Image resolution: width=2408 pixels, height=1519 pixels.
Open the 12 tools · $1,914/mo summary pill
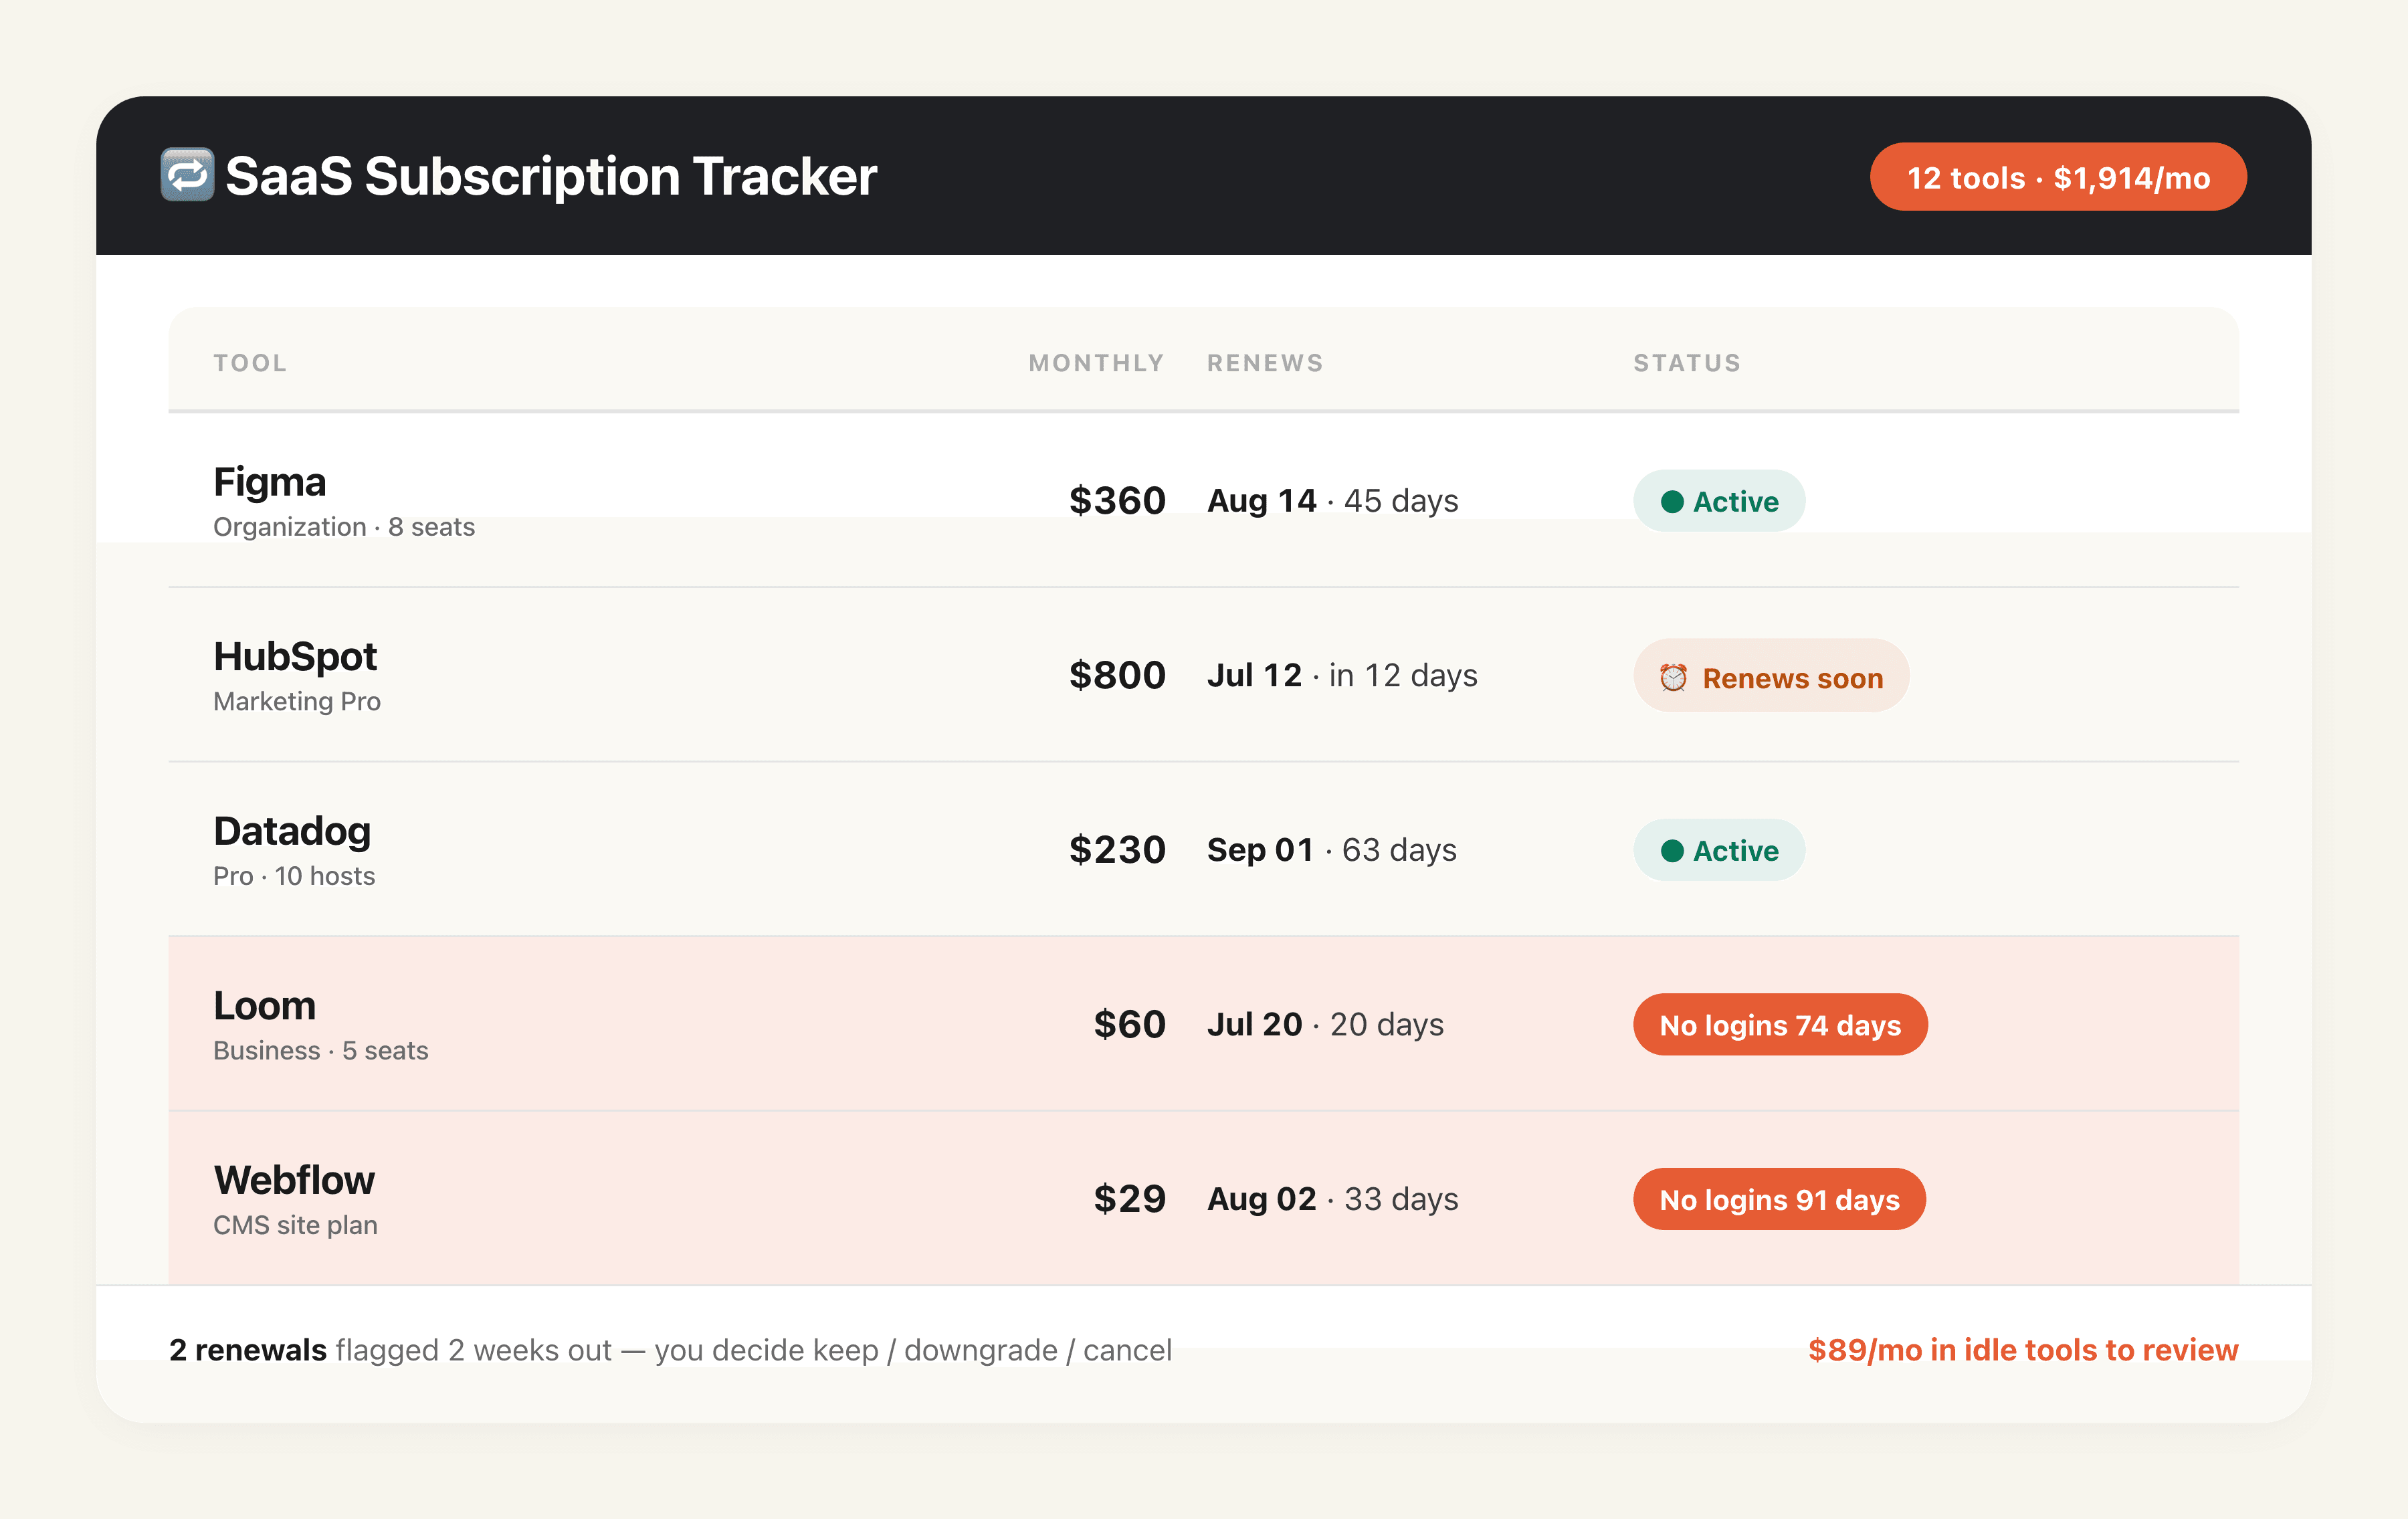(2058, 177)
